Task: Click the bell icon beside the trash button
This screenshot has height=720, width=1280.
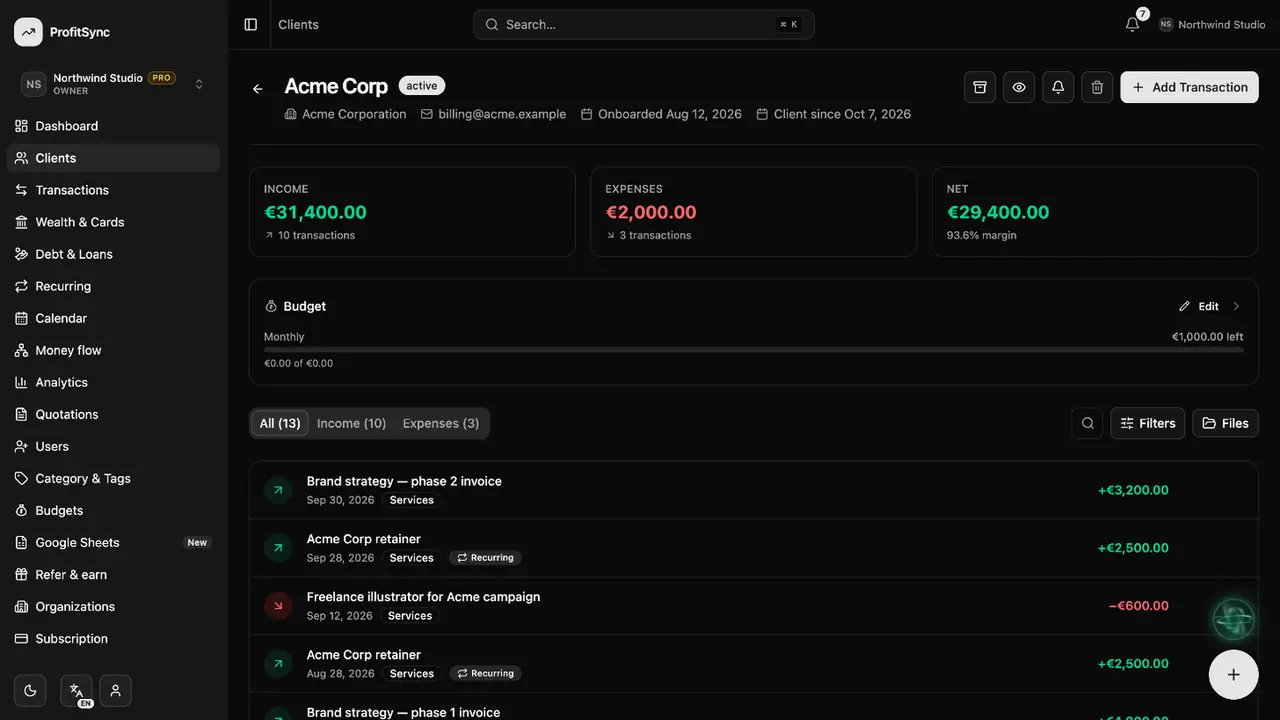Action: 1058,87
